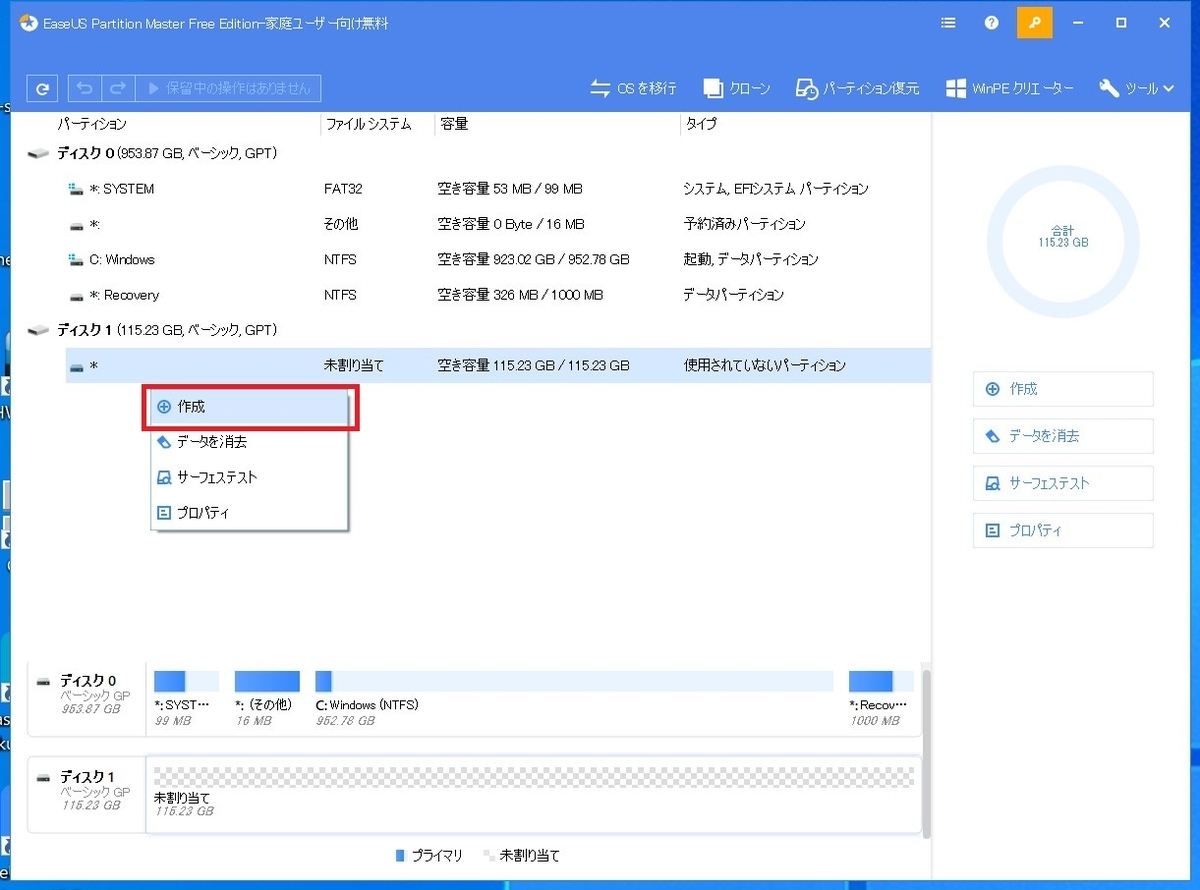Click eraser icon on right panel データを消去
The width and height of the screenshot is (1200, 890).
click(x=993, y=436)
